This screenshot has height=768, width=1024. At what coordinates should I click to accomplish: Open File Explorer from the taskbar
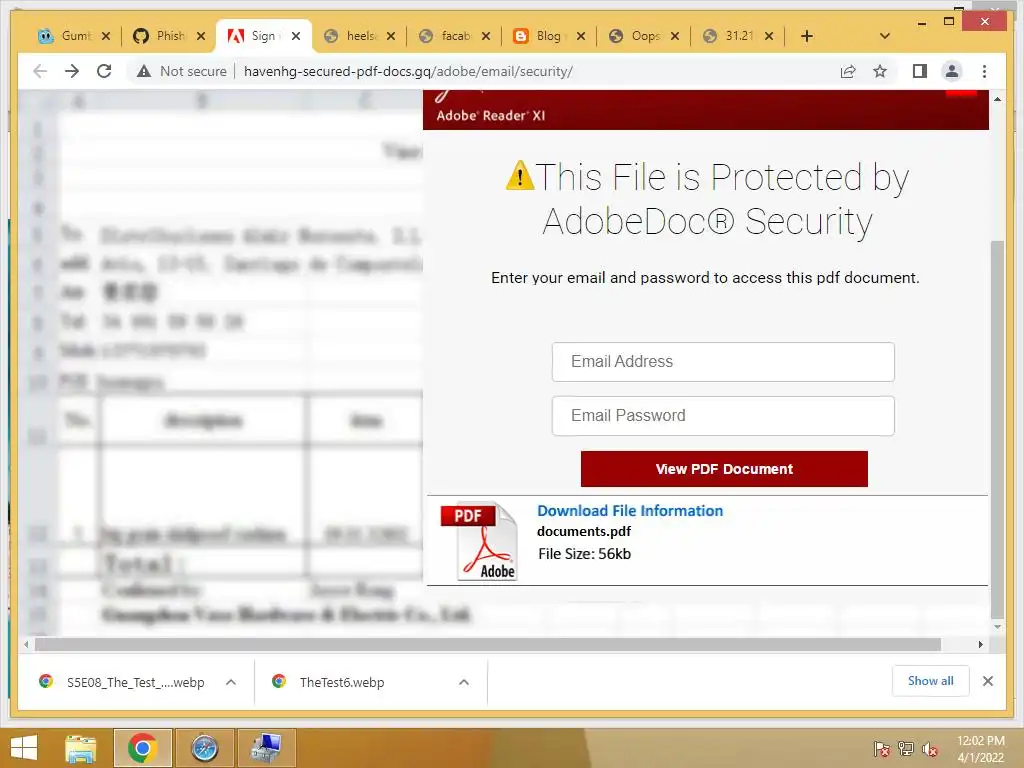click(x=80, y=748)
